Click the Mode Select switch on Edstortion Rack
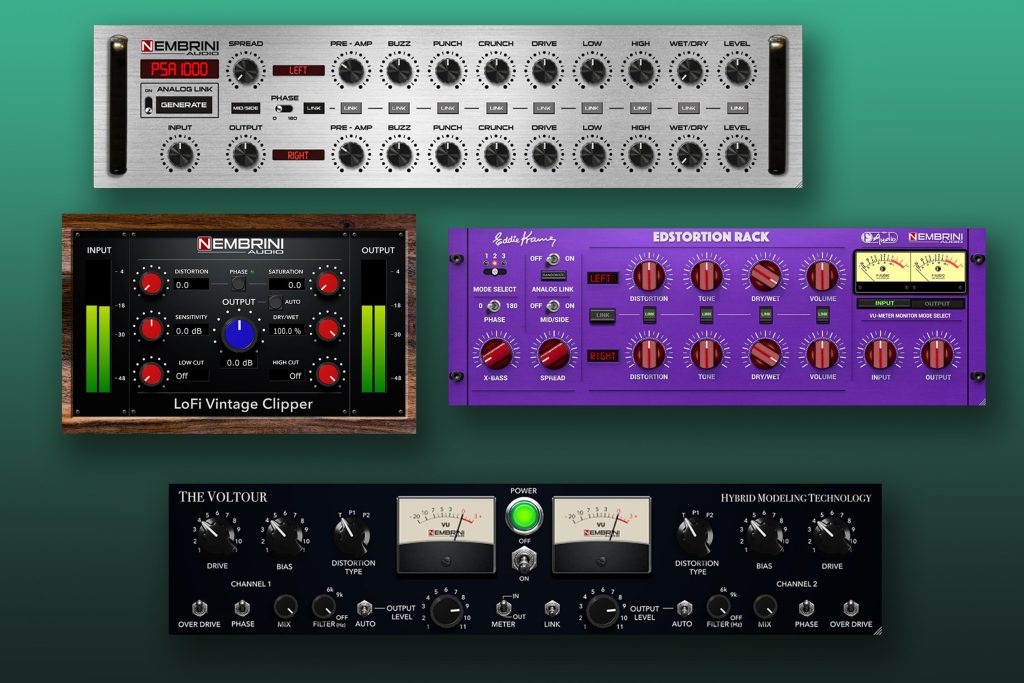 point(495,271)
